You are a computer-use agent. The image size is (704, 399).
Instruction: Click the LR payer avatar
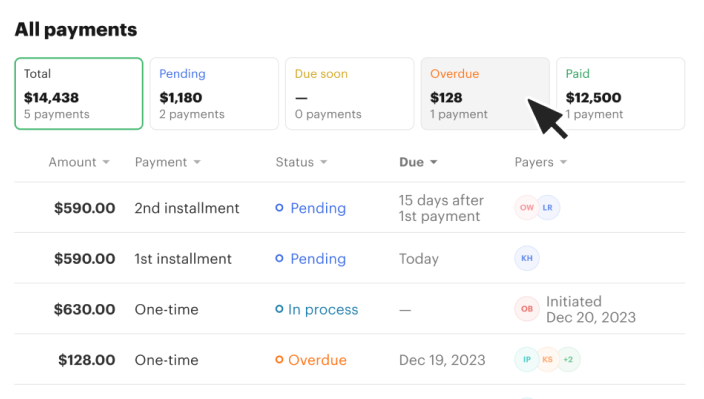pos(548,207)
